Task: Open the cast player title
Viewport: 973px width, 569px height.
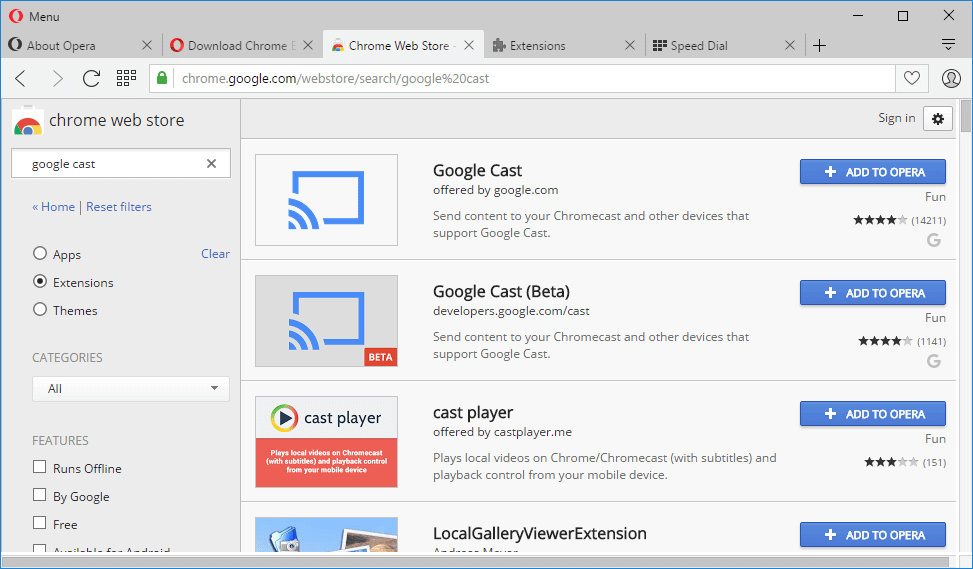Action: (x=473, y=413)
